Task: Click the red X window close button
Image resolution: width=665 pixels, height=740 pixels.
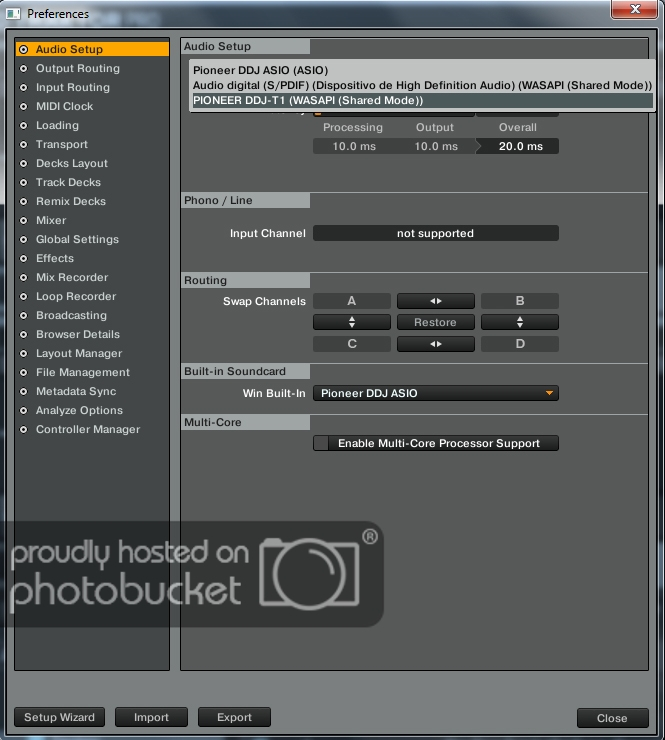Action: click(635, 9)
